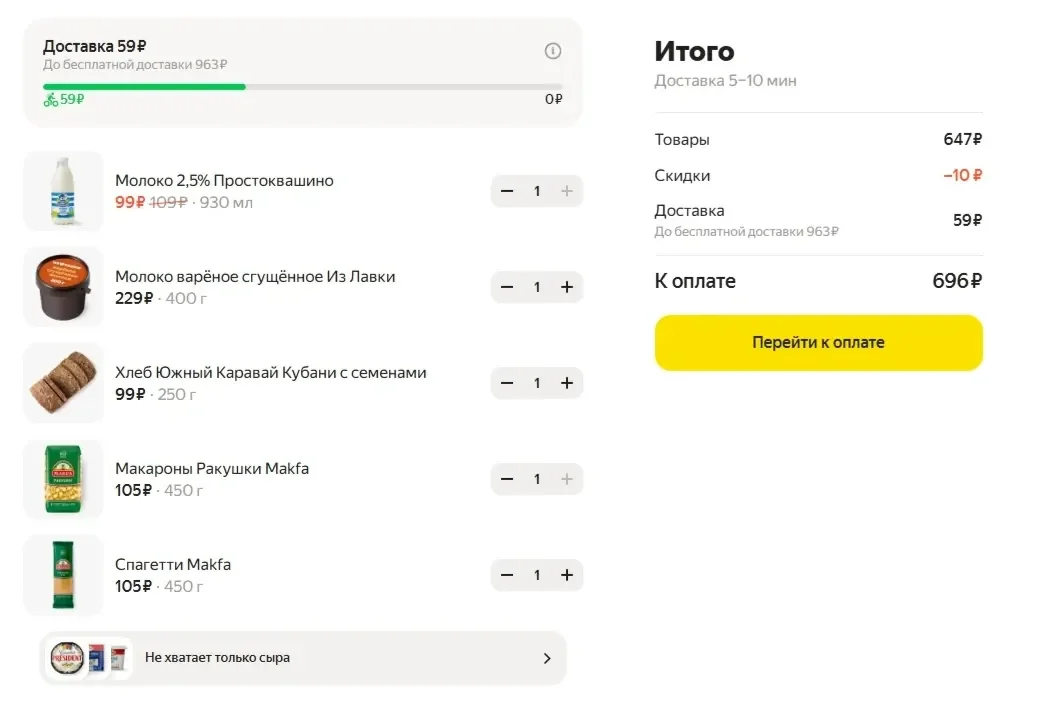The width and height of the screenshot is (1049, 722).
Task: Expand the 'Не хватает только сыра' suggestion chevron
Action: tap(547, 658)
